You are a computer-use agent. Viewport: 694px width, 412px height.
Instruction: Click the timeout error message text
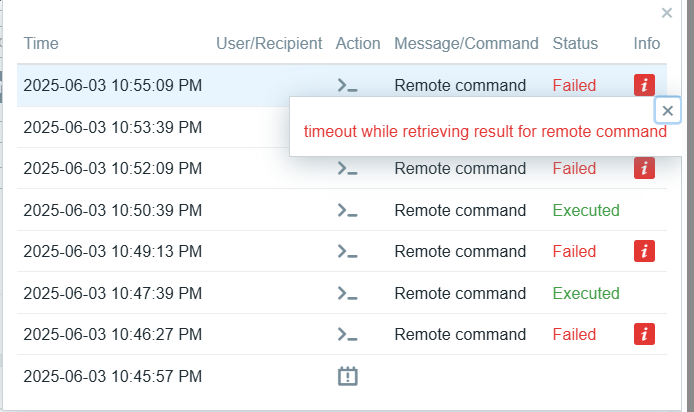485,131
